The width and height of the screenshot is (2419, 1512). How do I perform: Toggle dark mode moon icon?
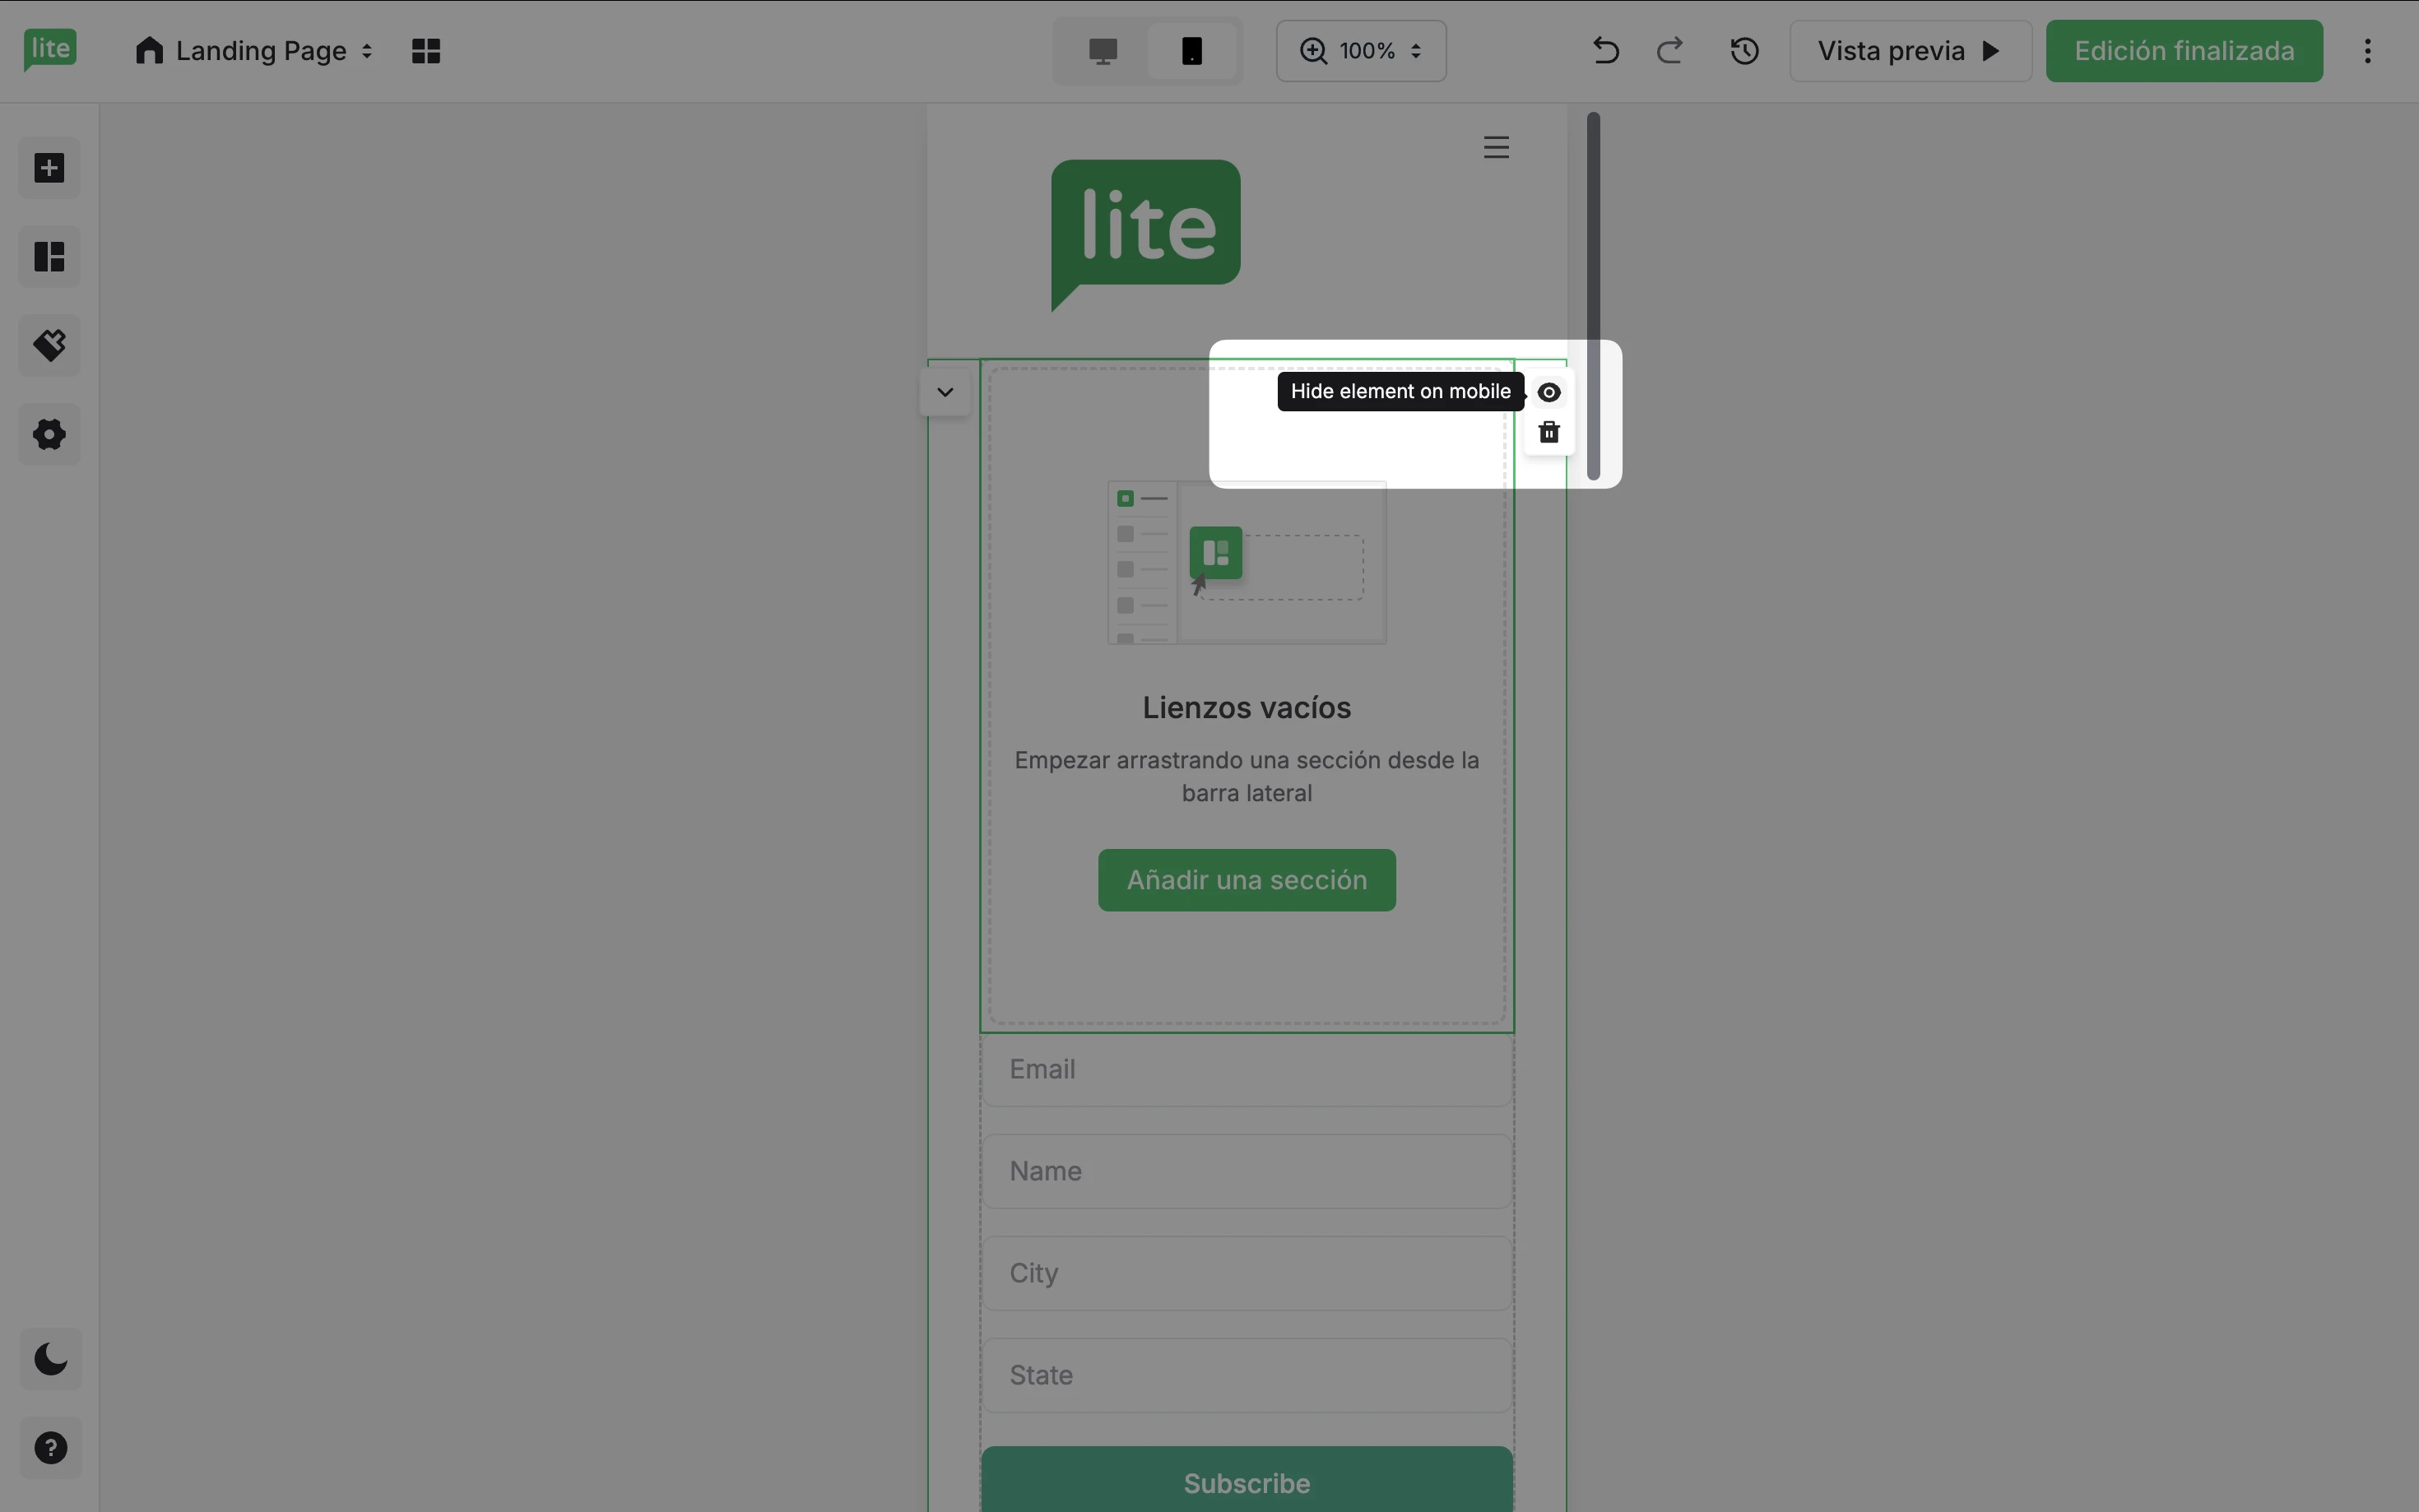coord(50,1359)
